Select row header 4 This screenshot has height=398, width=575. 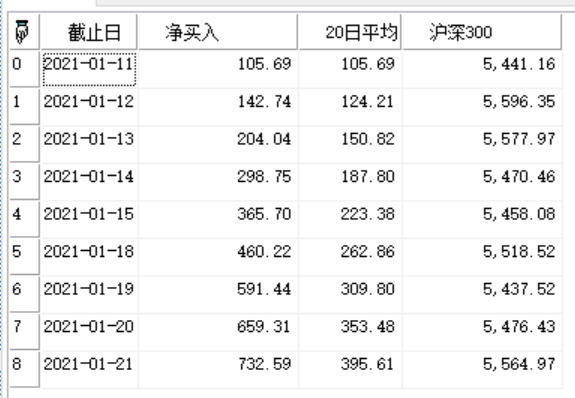[x=24, y=219]
